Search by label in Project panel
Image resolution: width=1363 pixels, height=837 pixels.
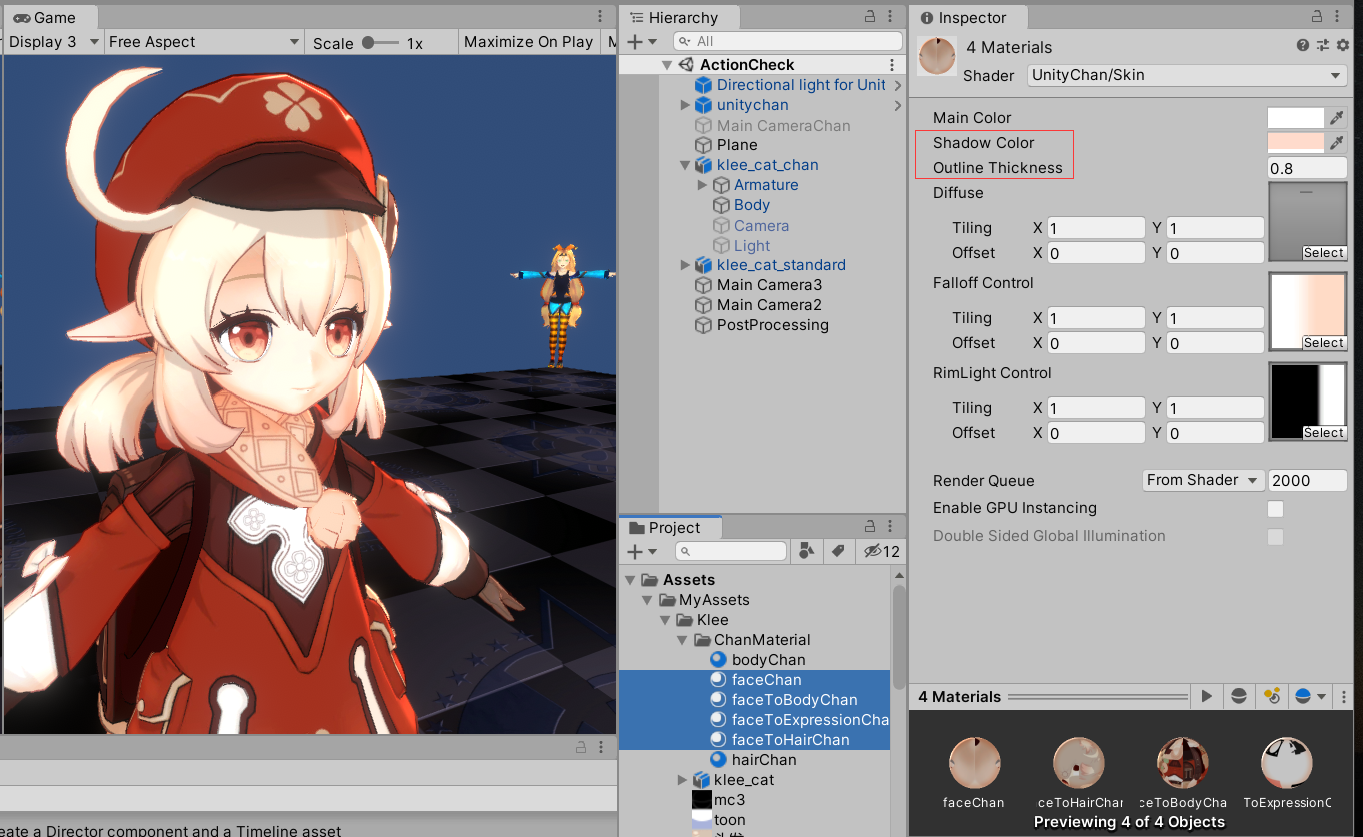(838, 551)
